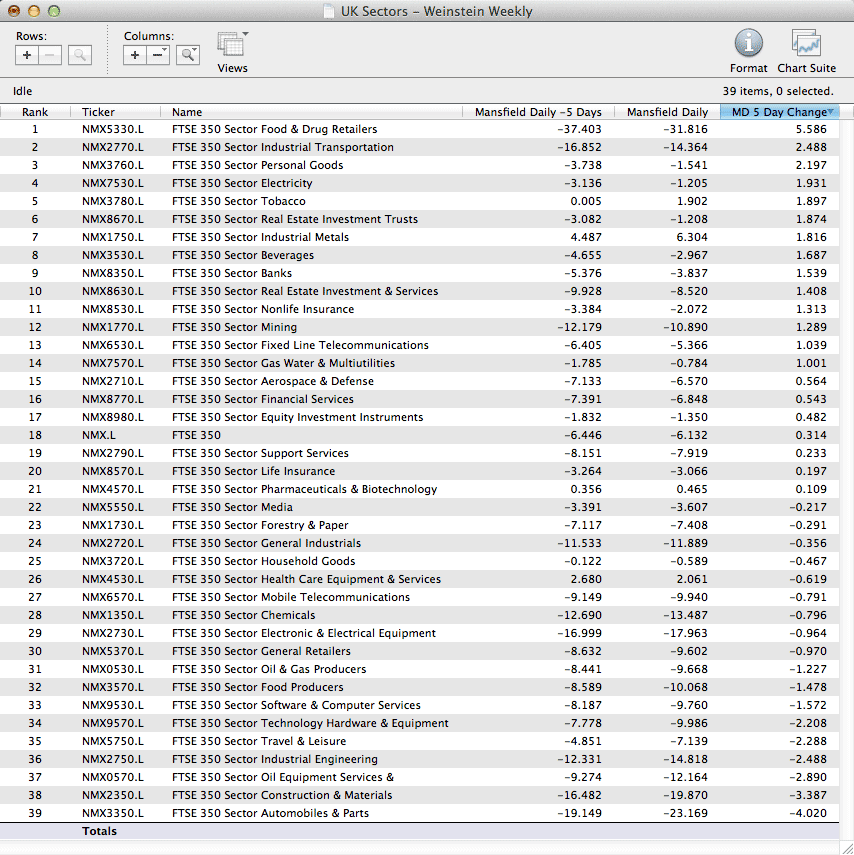Expand the Columns search dropdown
This screenshot has height=855, width=854.
[188, 56]
